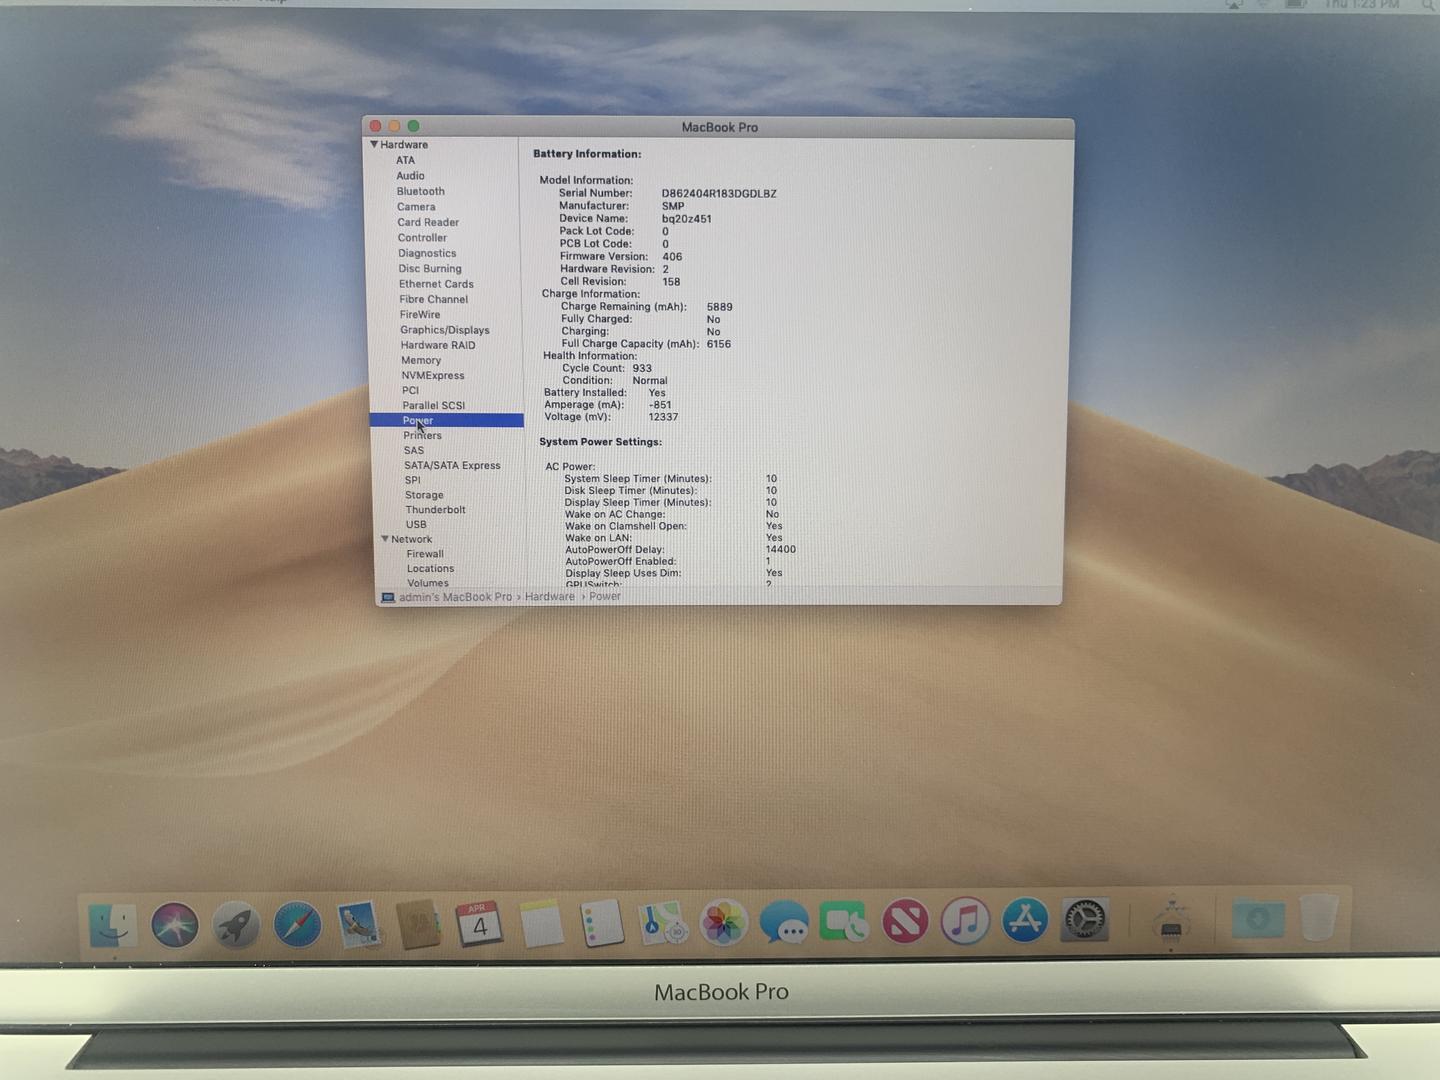This screenshot has width=1440, height=1080.
Task: Select Controller in sidebar
Action: pos(422,238)
